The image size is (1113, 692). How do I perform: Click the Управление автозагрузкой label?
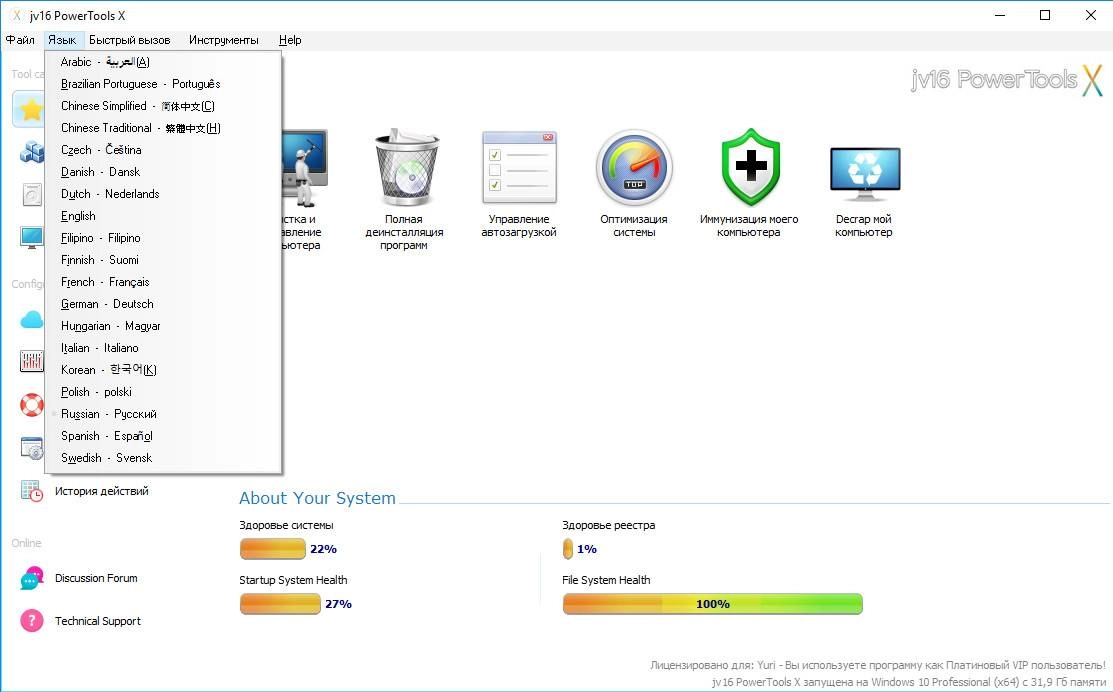pyautogui.click(x=519, y=226)
